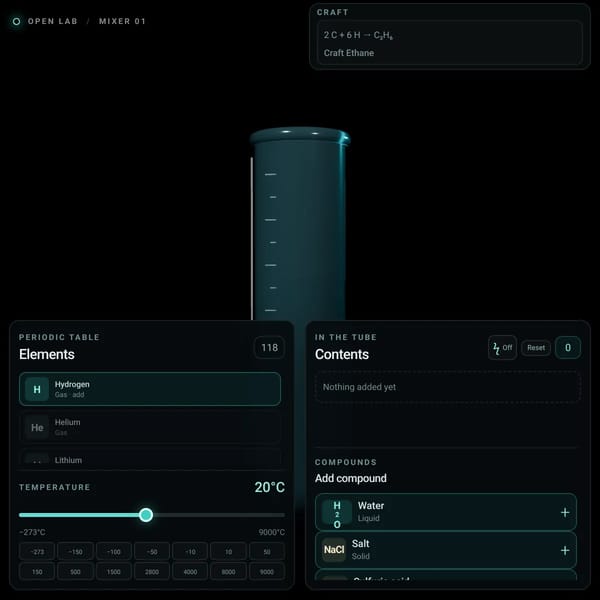Set temperature preset to 2800
The height and width of the screenshot is (600, 600).
[152, 572]
